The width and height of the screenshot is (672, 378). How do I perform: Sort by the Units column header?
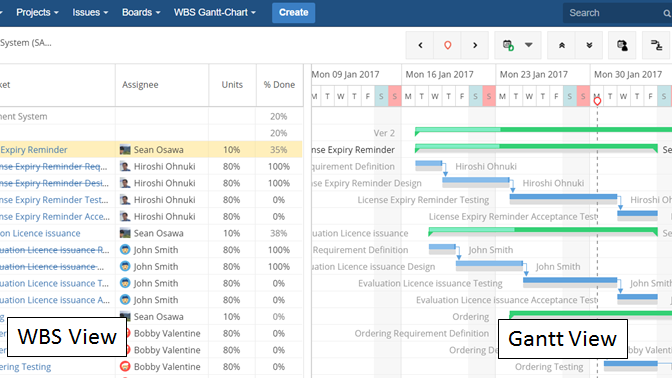point(232,85)
